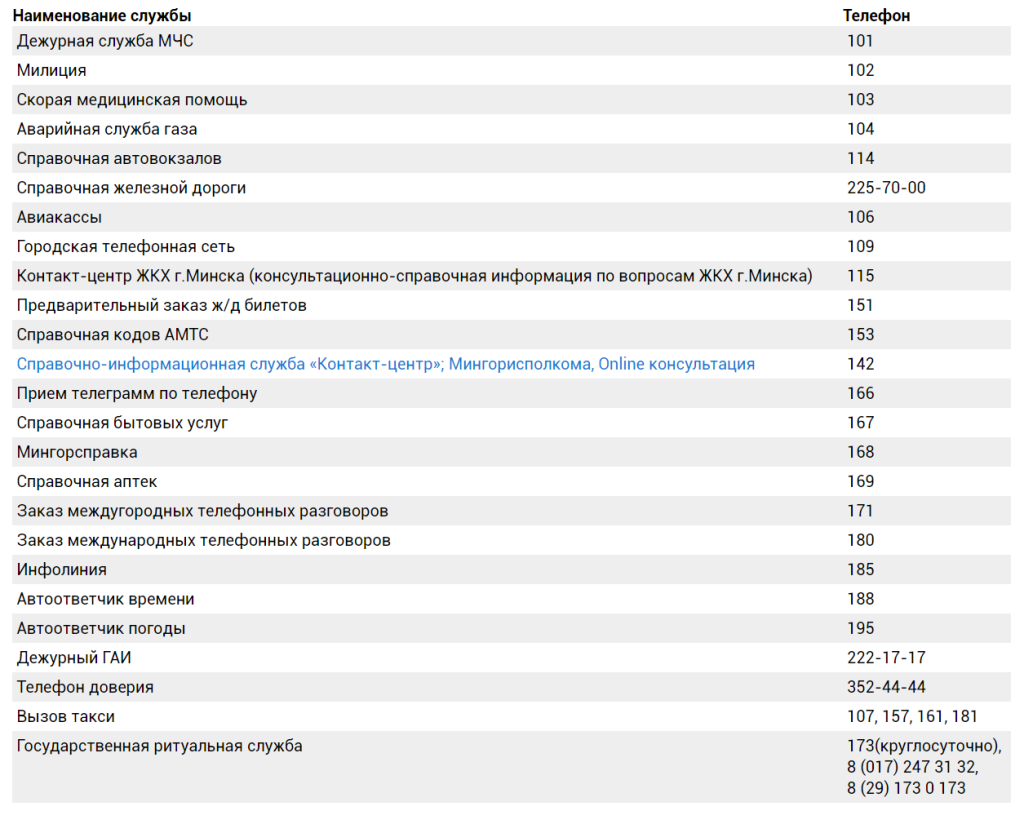The height and width of the screenshot is (824, 1024).
Task: Select Автоответчик погоды
Action: click(101, 628)
